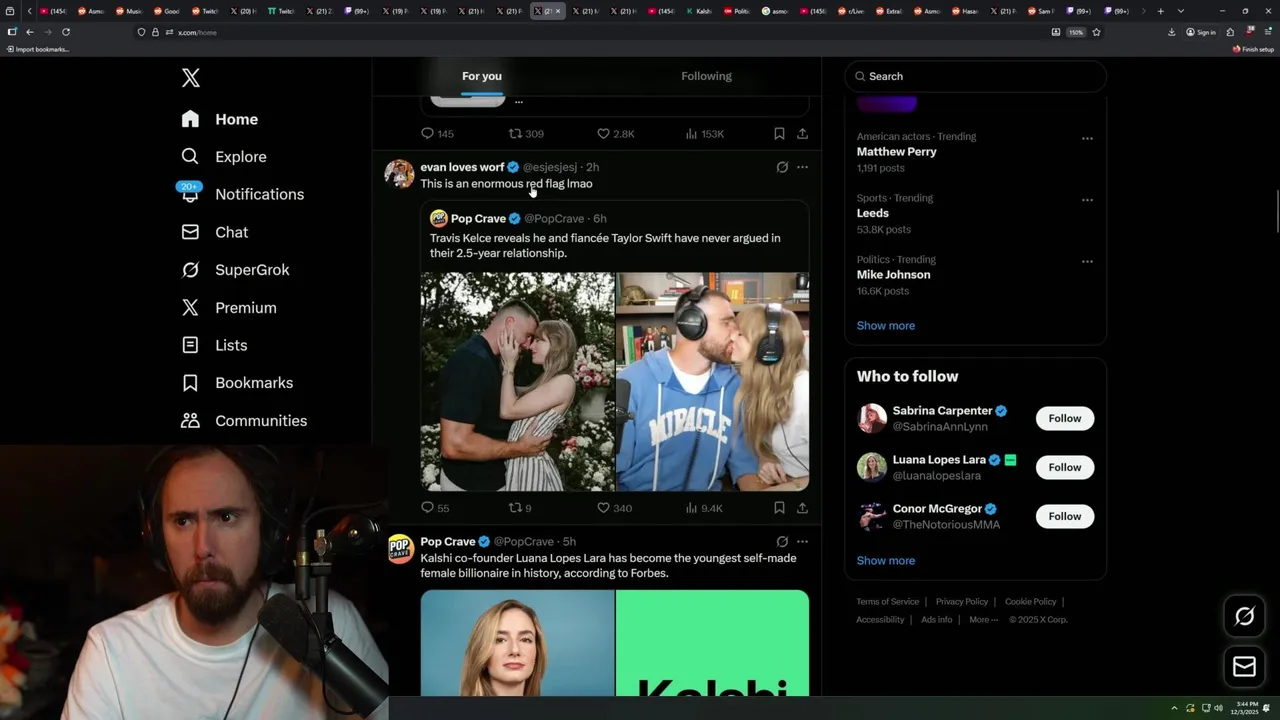1280x720 pixels.
Task: Open Cookie Policy link
Action: [x=1030, y=602]
